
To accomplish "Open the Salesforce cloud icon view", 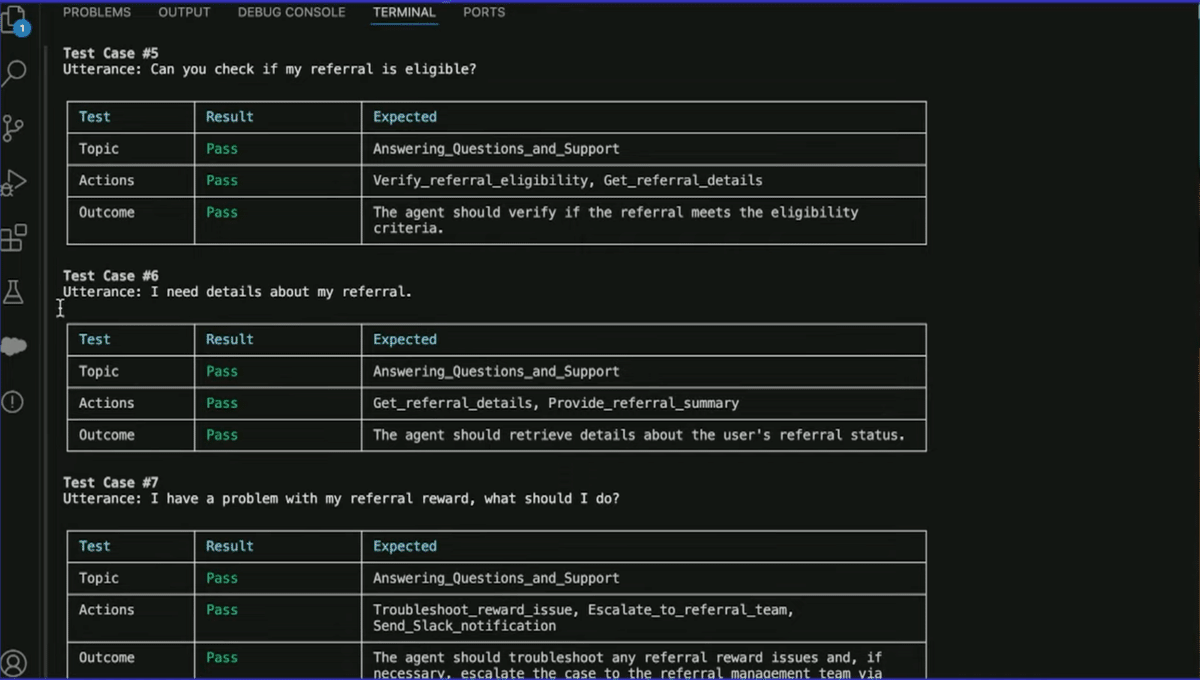I will click(x=14, y=346).
